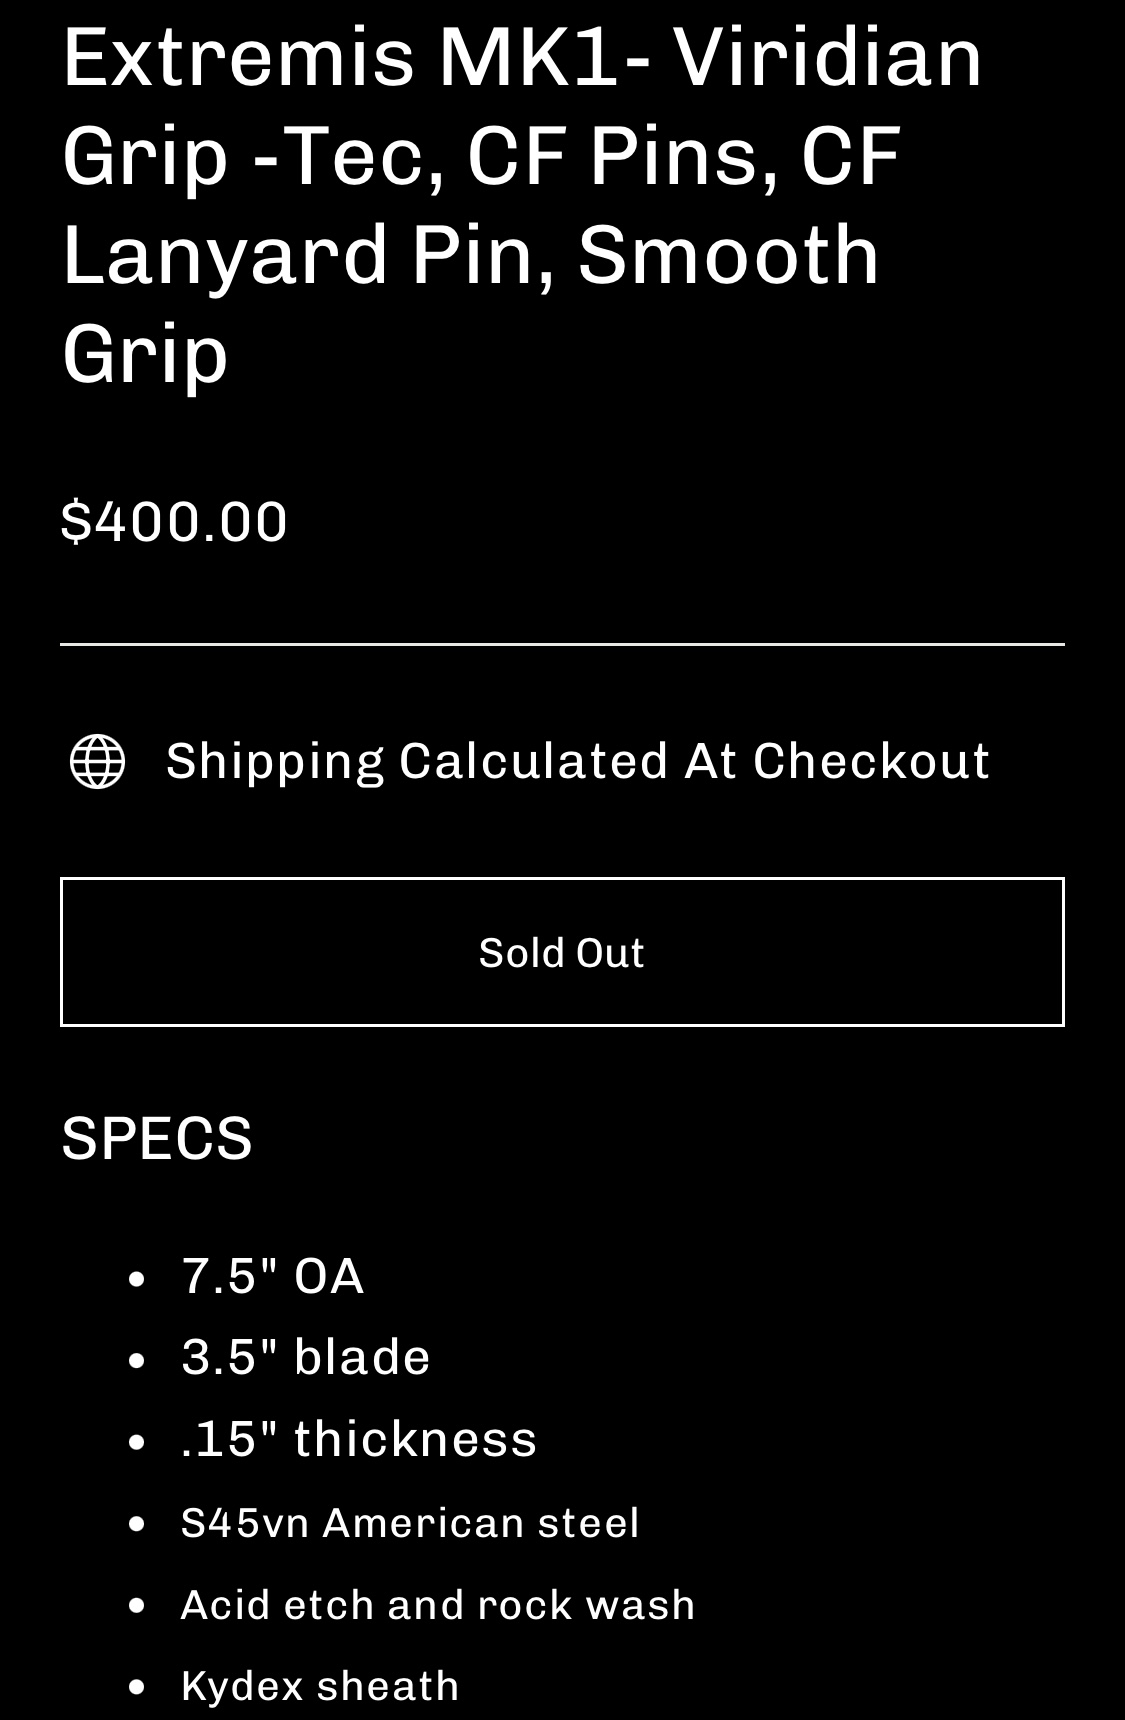This screenshot has height=1720, width=1125.
Task: Click the bullet before Kydex sheath
Action: tap(138, 1687)
